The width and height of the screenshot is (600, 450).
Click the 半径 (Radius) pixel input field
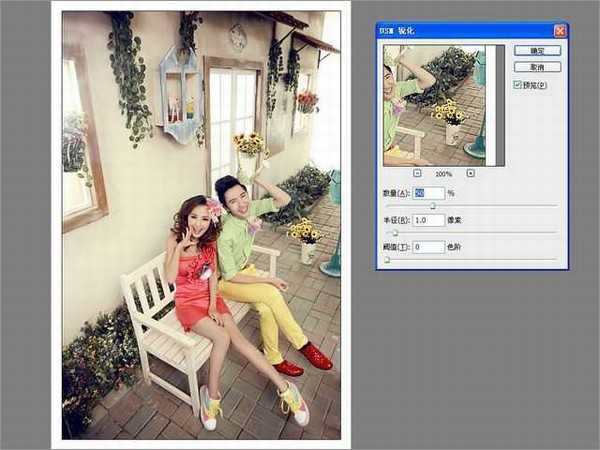click(428, 220)
